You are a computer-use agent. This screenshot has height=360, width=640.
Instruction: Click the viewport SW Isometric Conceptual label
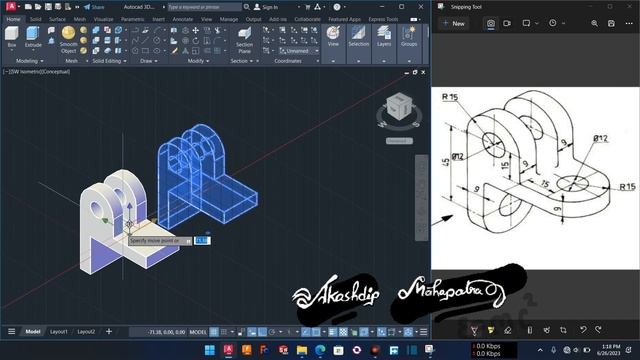[37, 72]
